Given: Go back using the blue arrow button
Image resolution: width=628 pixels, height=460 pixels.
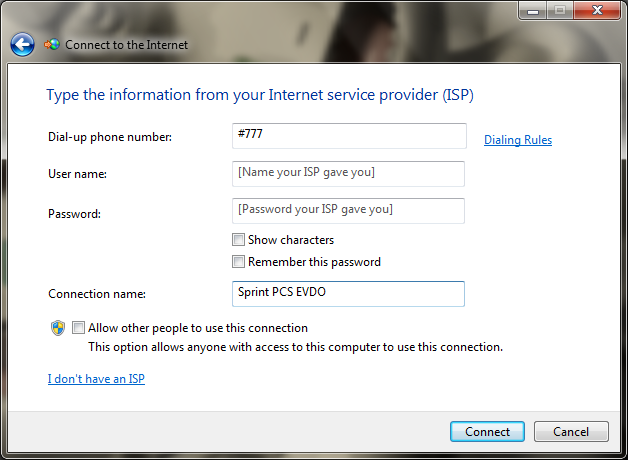Looking at the screenshot, I should [x=22, y=44].
